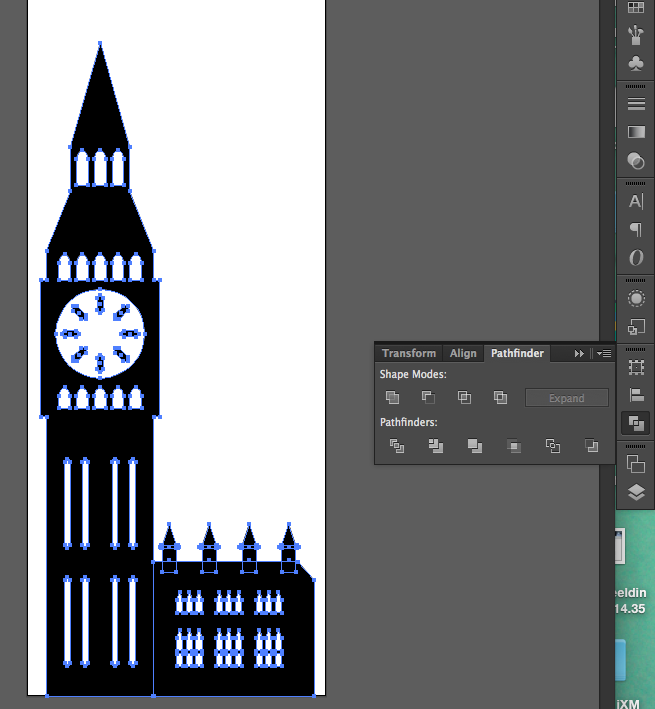The width and height of the screenshot is (655, 709).
Task: Click the Expand button in Pathfinder
Action: click(566, 398)
